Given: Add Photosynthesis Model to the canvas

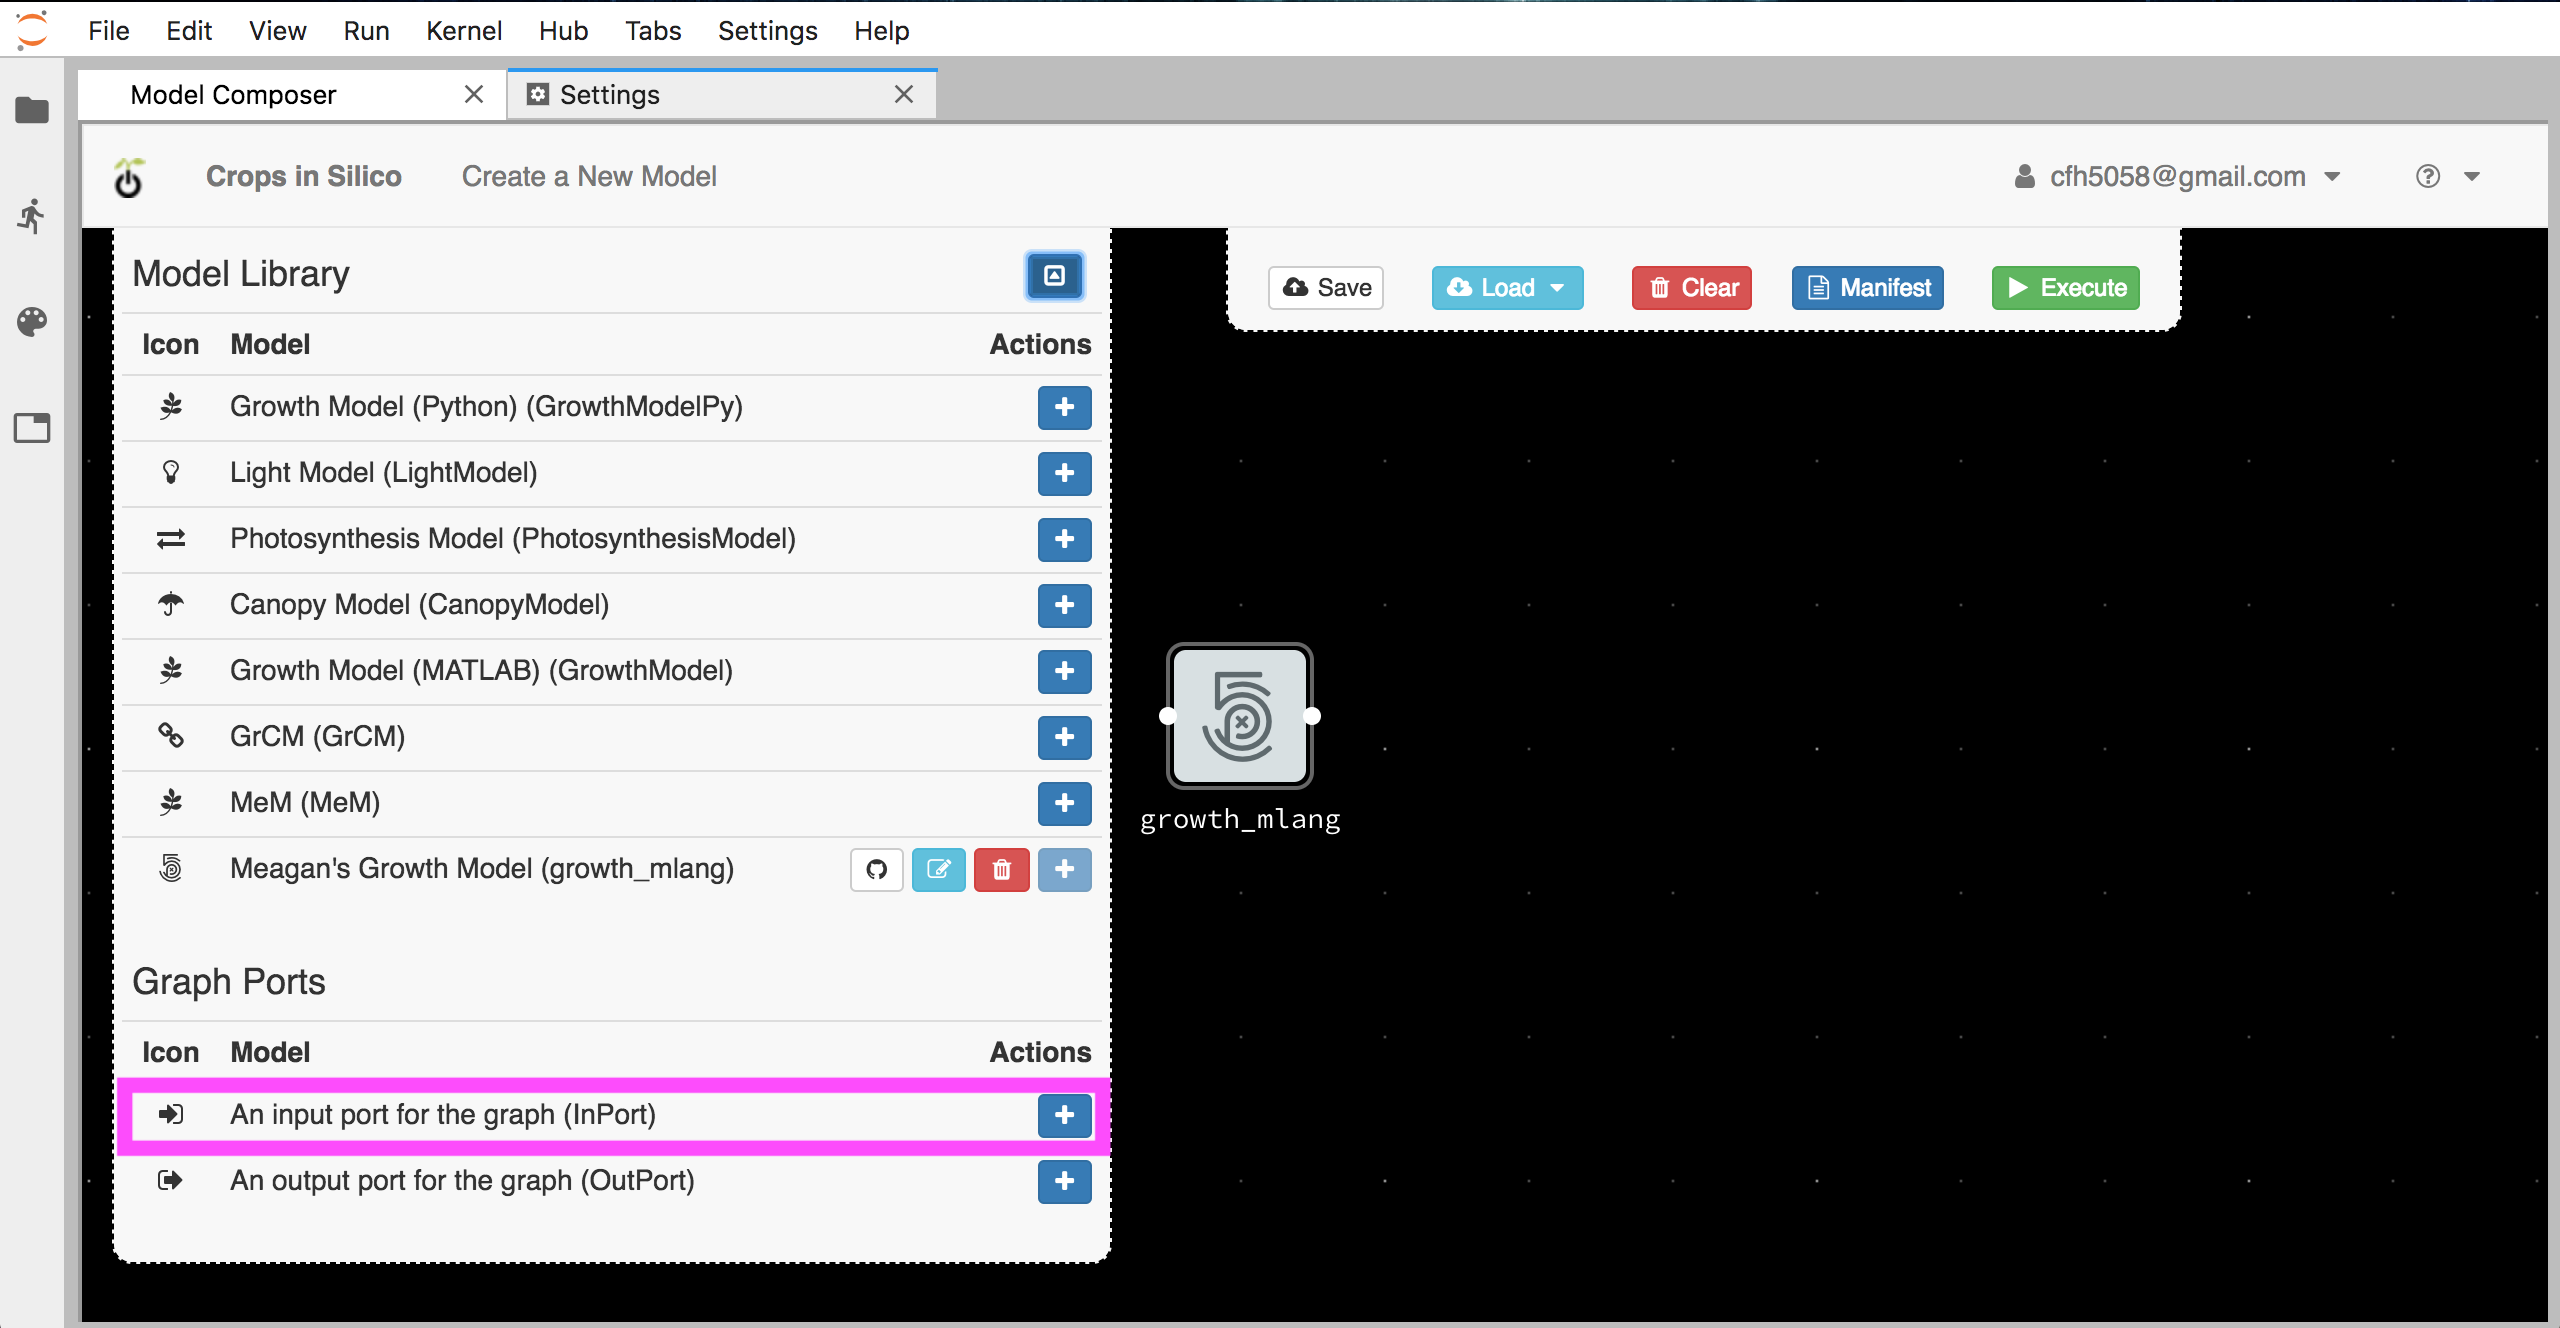Looking at the screenshot, I should tap(1064, 539).
